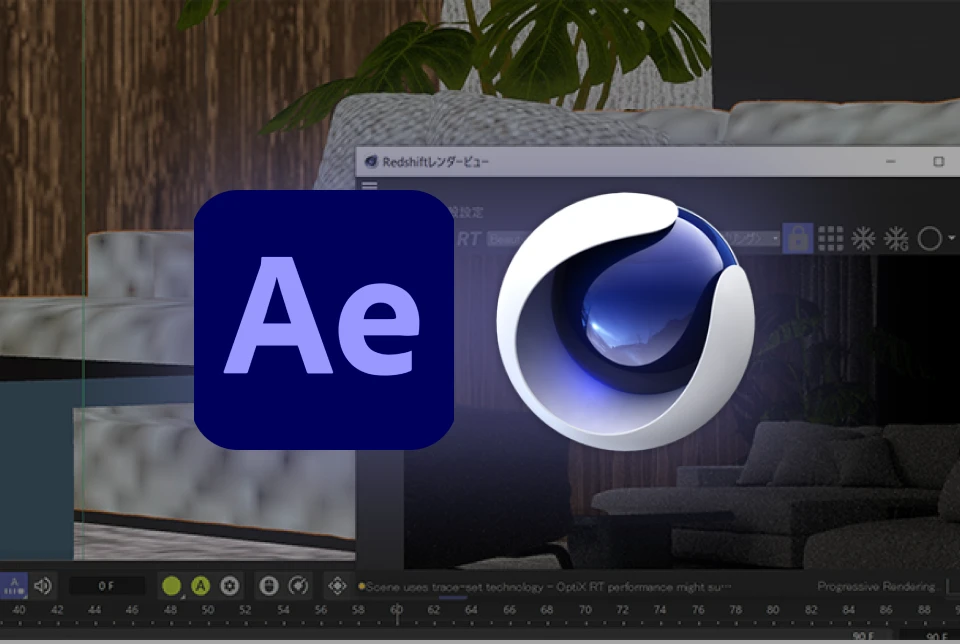The width and height of the screenshot is (960, 644).
Task: Click frame 86 on the timeline ruler
Action: 886,610
